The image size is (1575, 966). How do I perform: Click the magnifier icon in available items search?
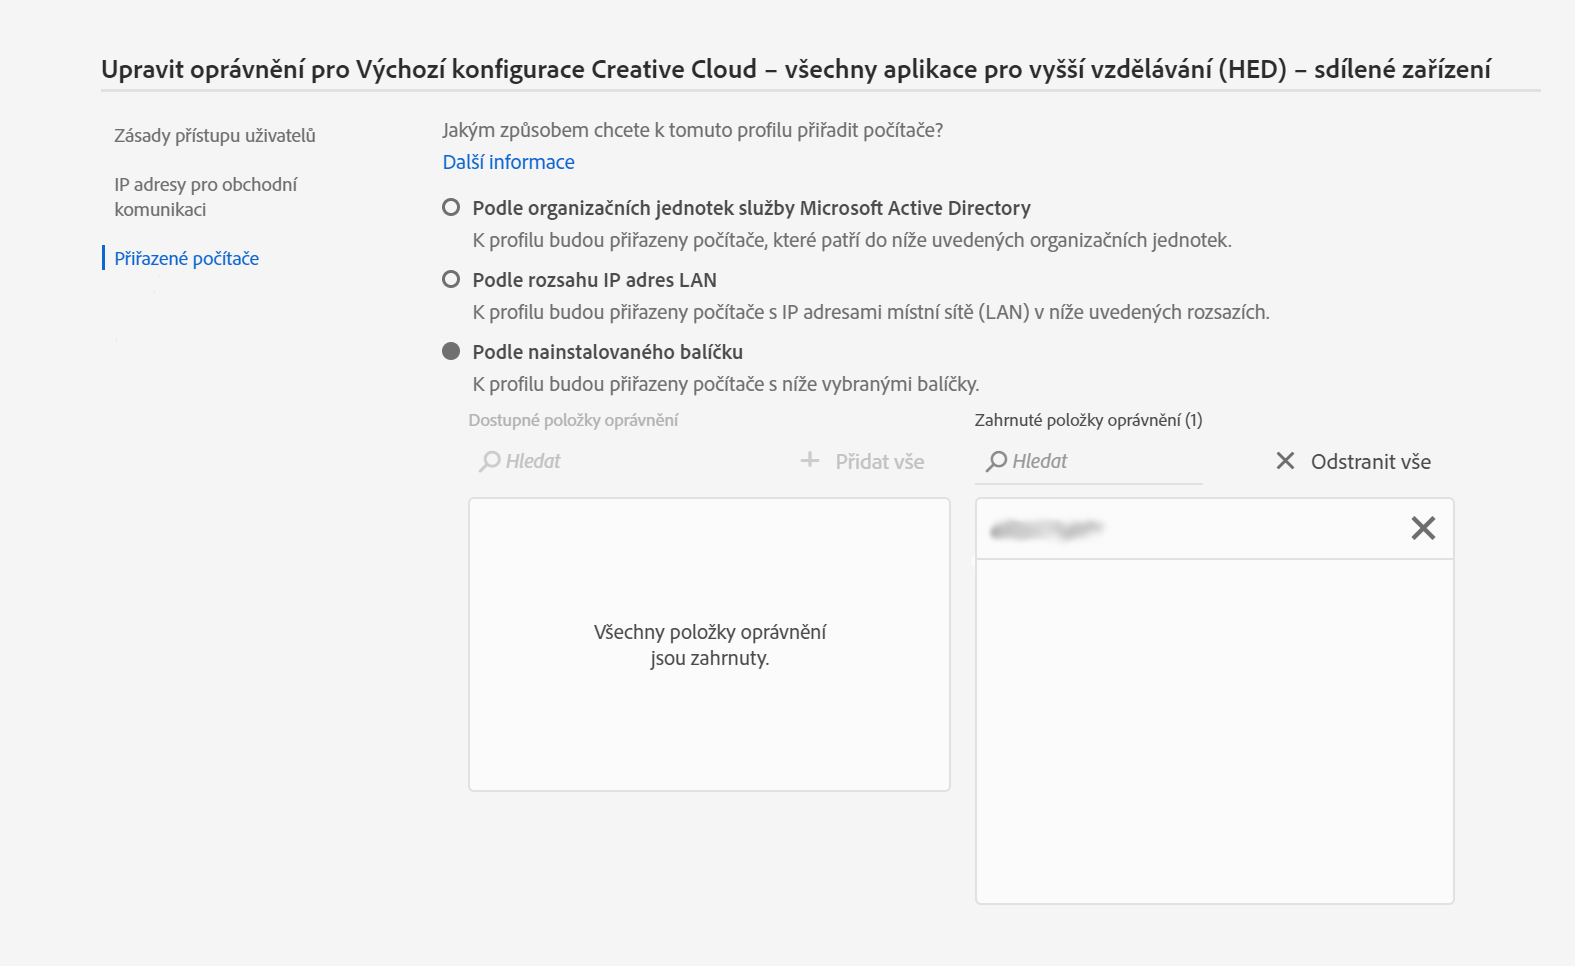pyautogui.click(x=489, y=461)
